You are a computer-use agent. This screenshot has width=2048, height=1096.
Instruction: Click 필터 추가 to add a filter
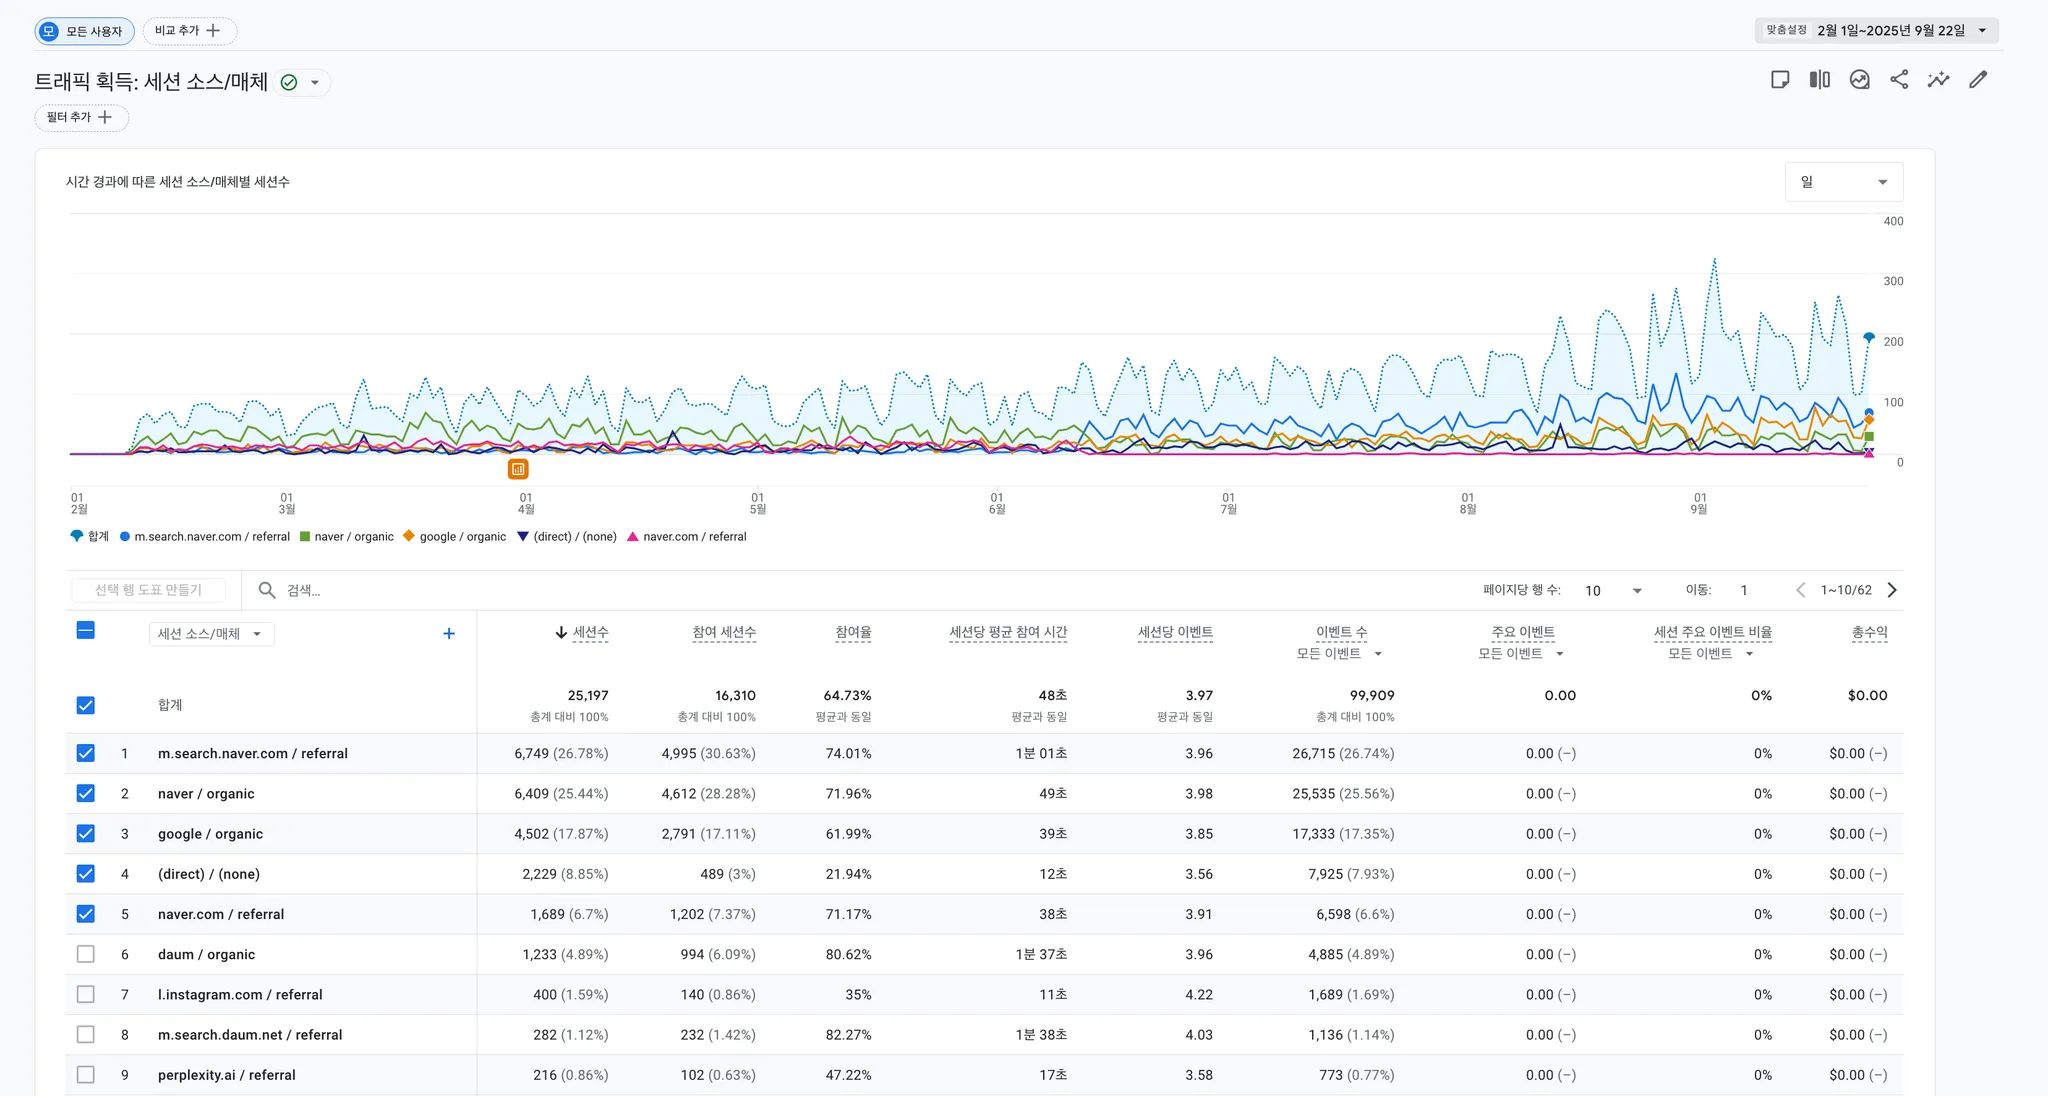(81, 117)
